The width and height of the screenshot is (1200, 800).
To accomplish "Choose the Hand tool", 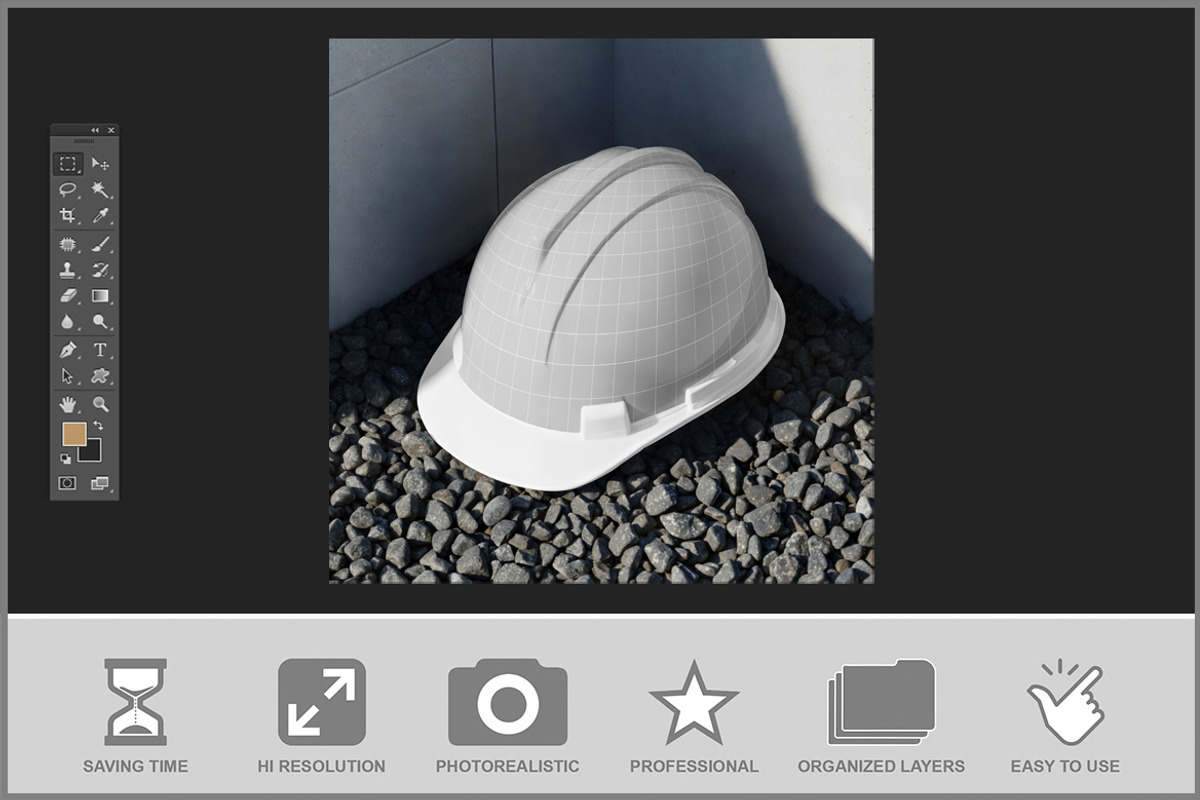I will point(68,403).
